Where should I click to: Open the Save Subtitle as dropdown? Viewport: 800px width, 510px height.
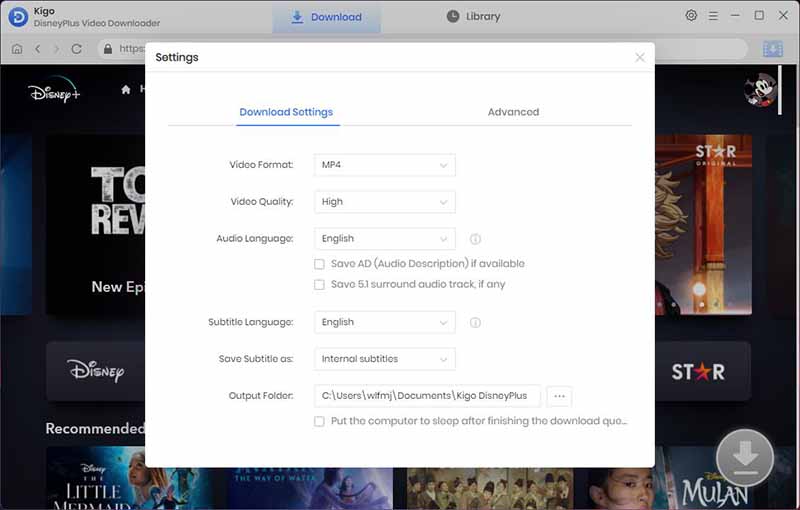coord(385,359)
